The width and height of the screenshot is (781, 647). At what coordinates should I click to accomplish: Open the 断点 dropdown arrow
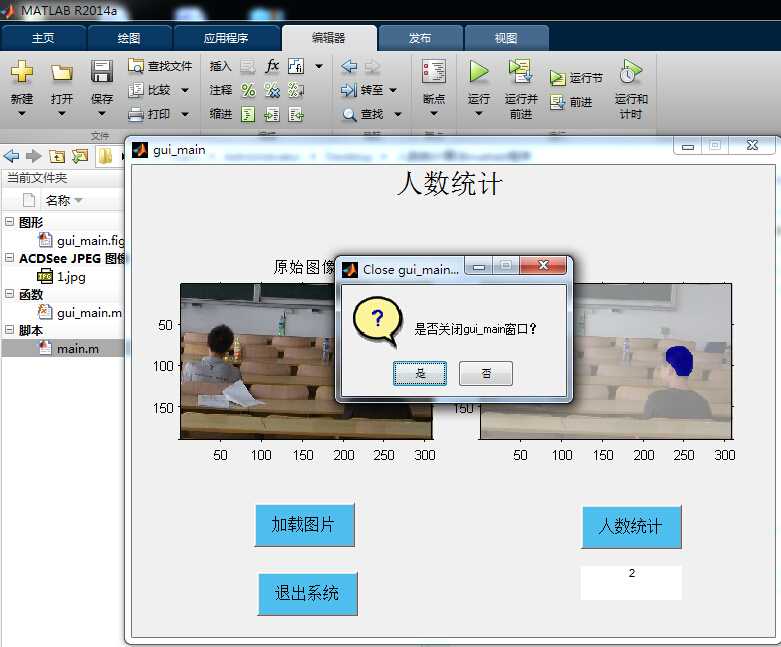tap(434, 114)
